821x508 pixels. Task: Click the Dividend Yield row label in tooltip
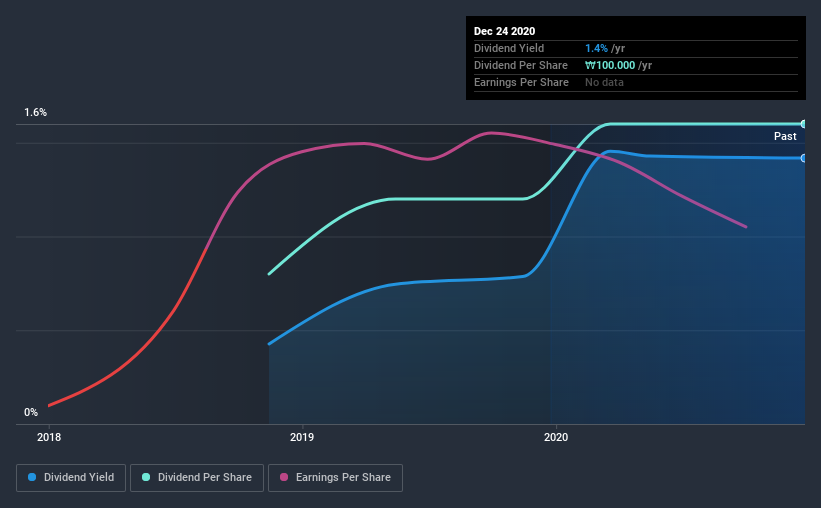pos(509,48)
